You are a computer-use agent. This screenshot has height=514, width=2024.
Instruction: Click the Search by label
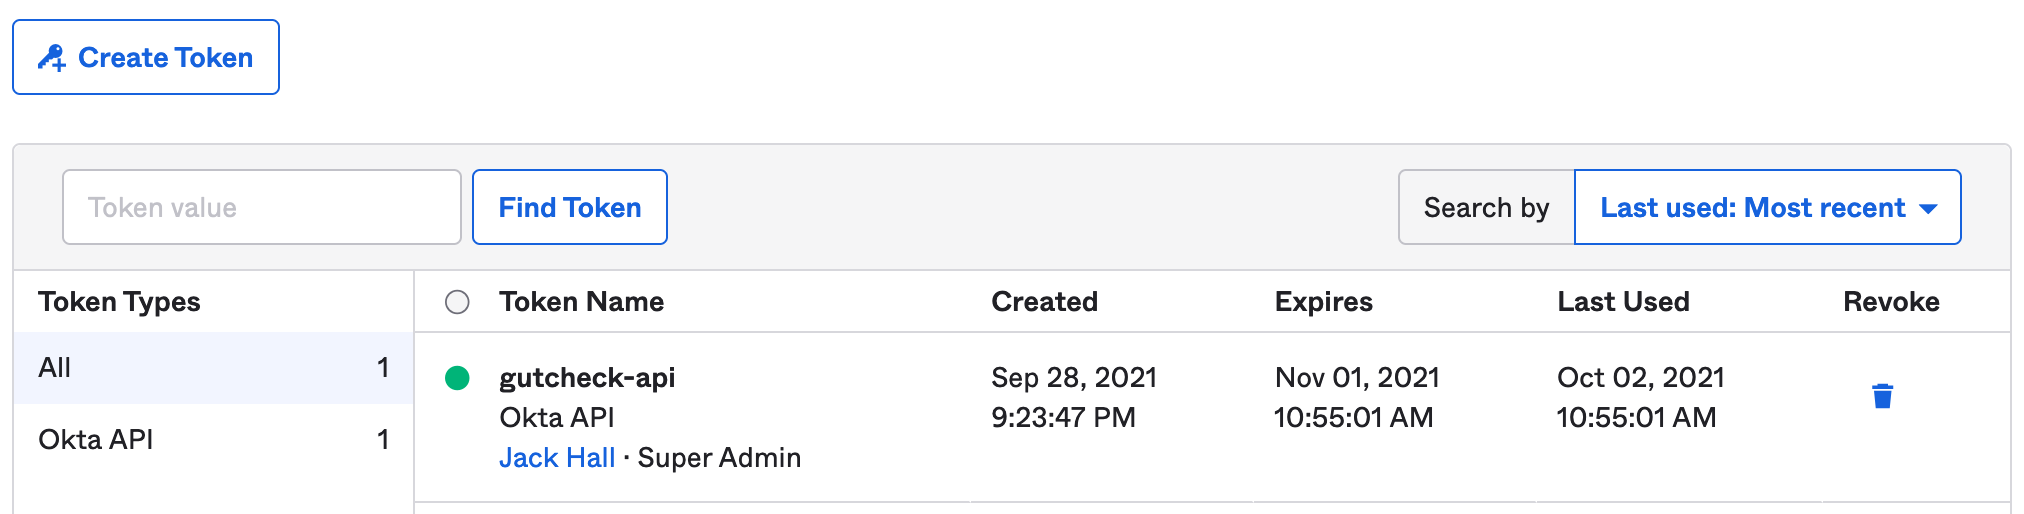(x=1486, y=207)
